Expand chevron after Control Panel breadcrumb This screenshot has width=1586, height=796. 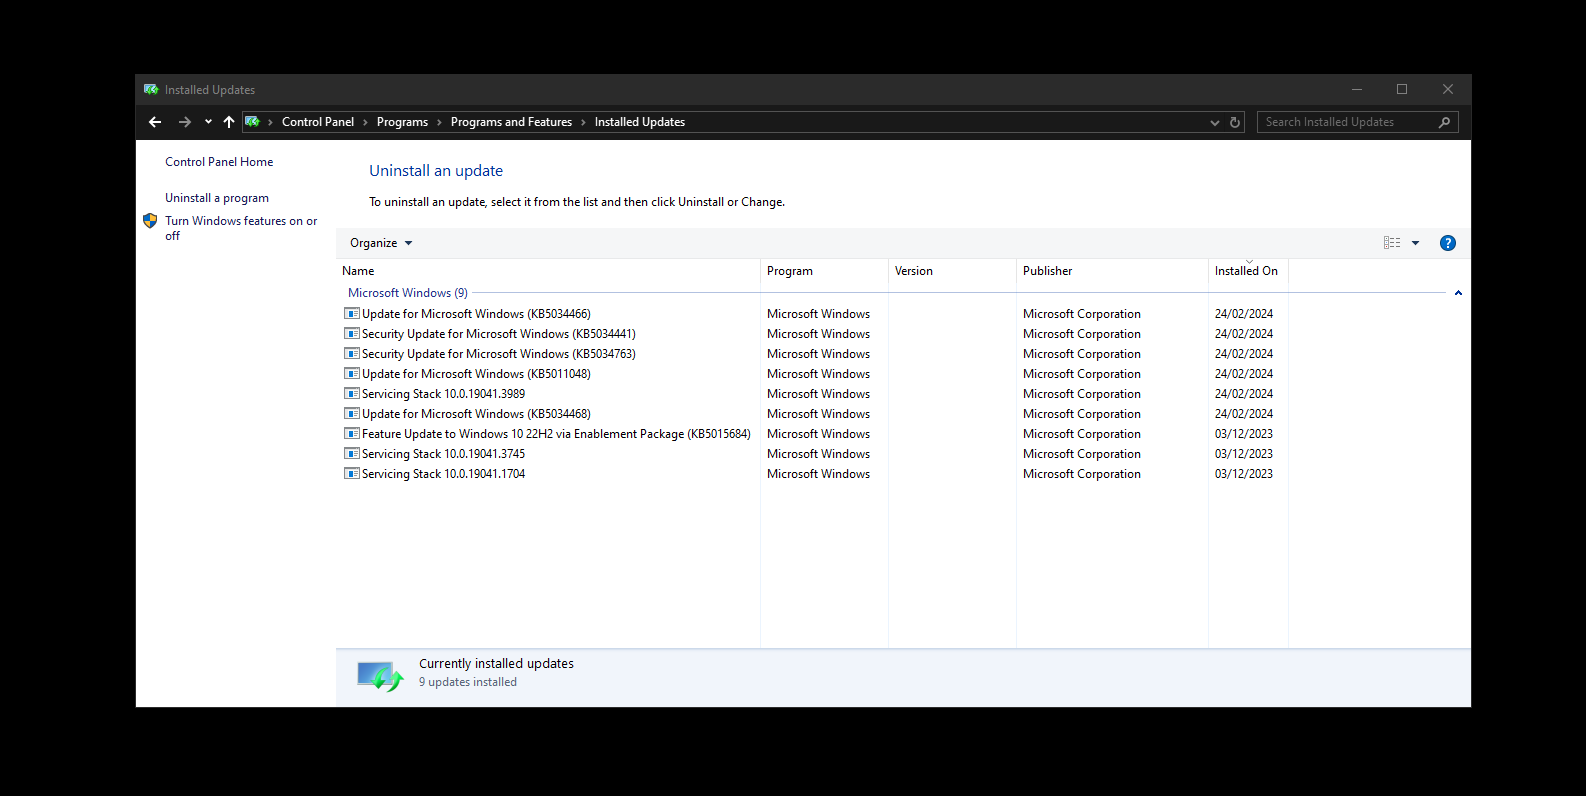click(365, 122)
